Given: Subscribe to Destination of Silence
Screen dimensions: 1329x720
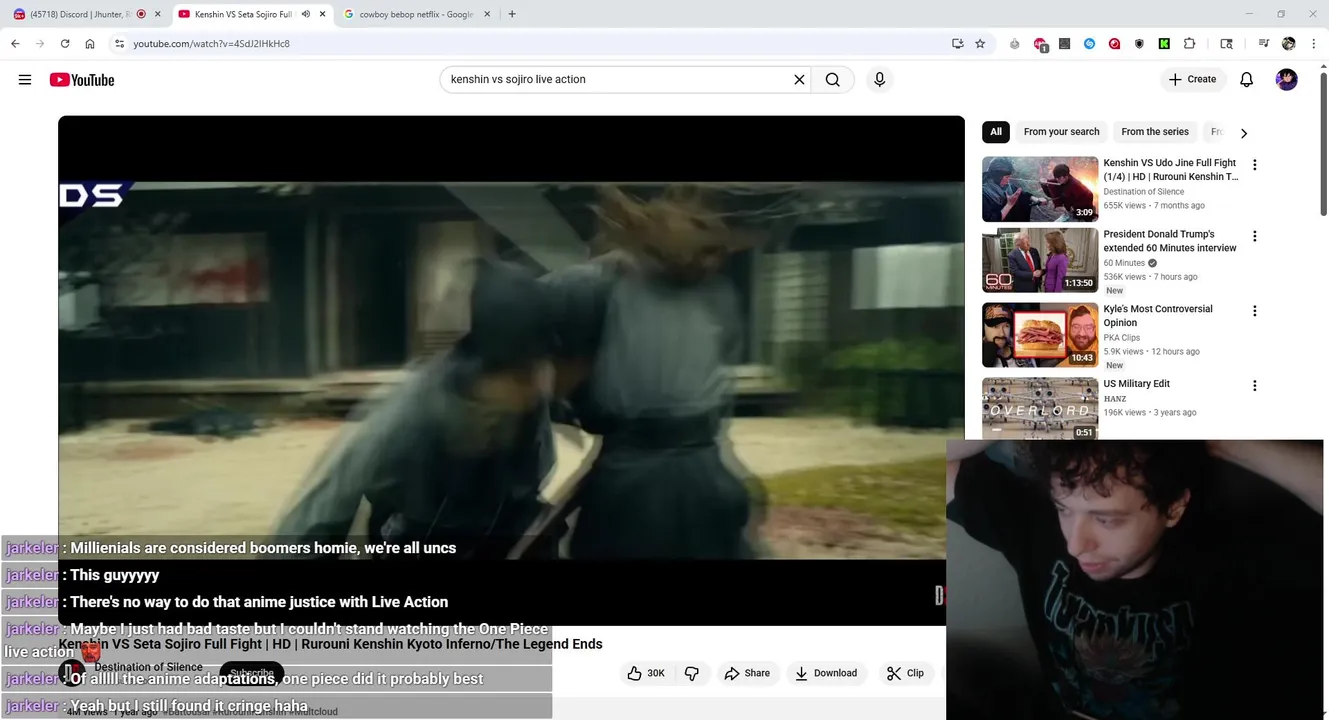Looking at the screenshot, I should coord(252,673).
